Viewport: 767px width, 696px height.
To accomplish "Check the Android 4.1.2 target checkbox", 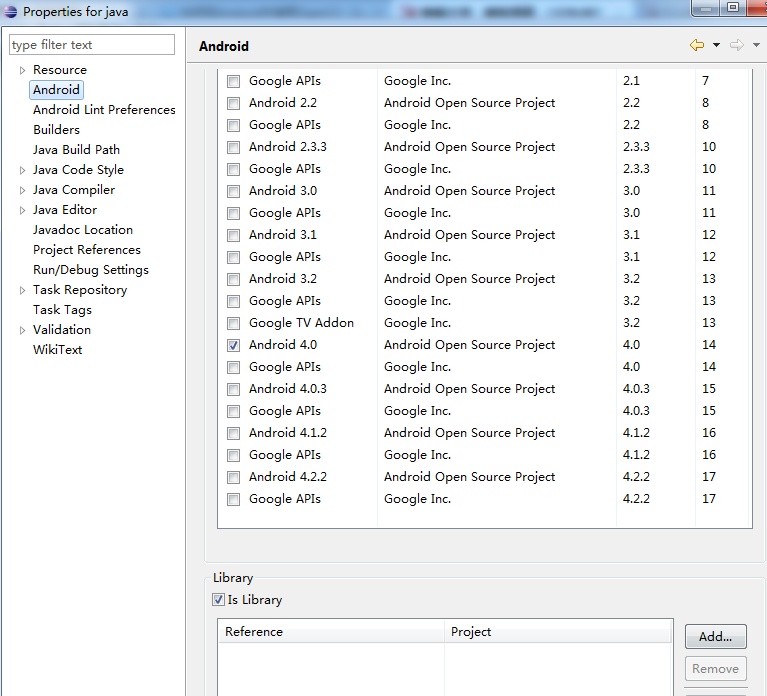I will tap(233, 433).
